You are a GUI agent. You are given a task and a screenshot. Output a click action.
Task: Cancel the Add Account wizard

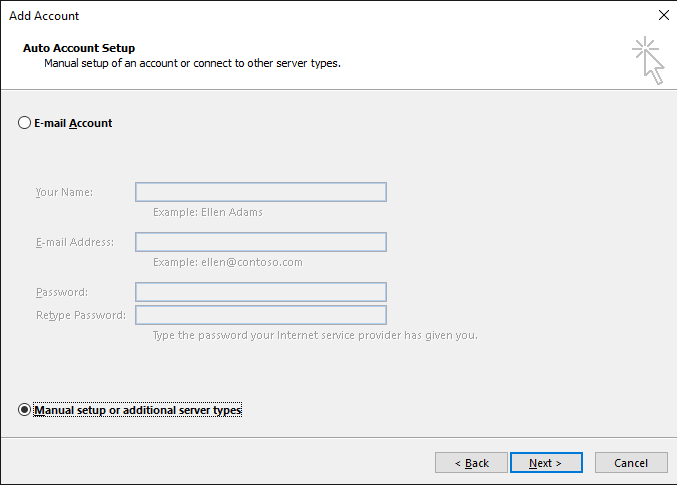tap(631, 463)
